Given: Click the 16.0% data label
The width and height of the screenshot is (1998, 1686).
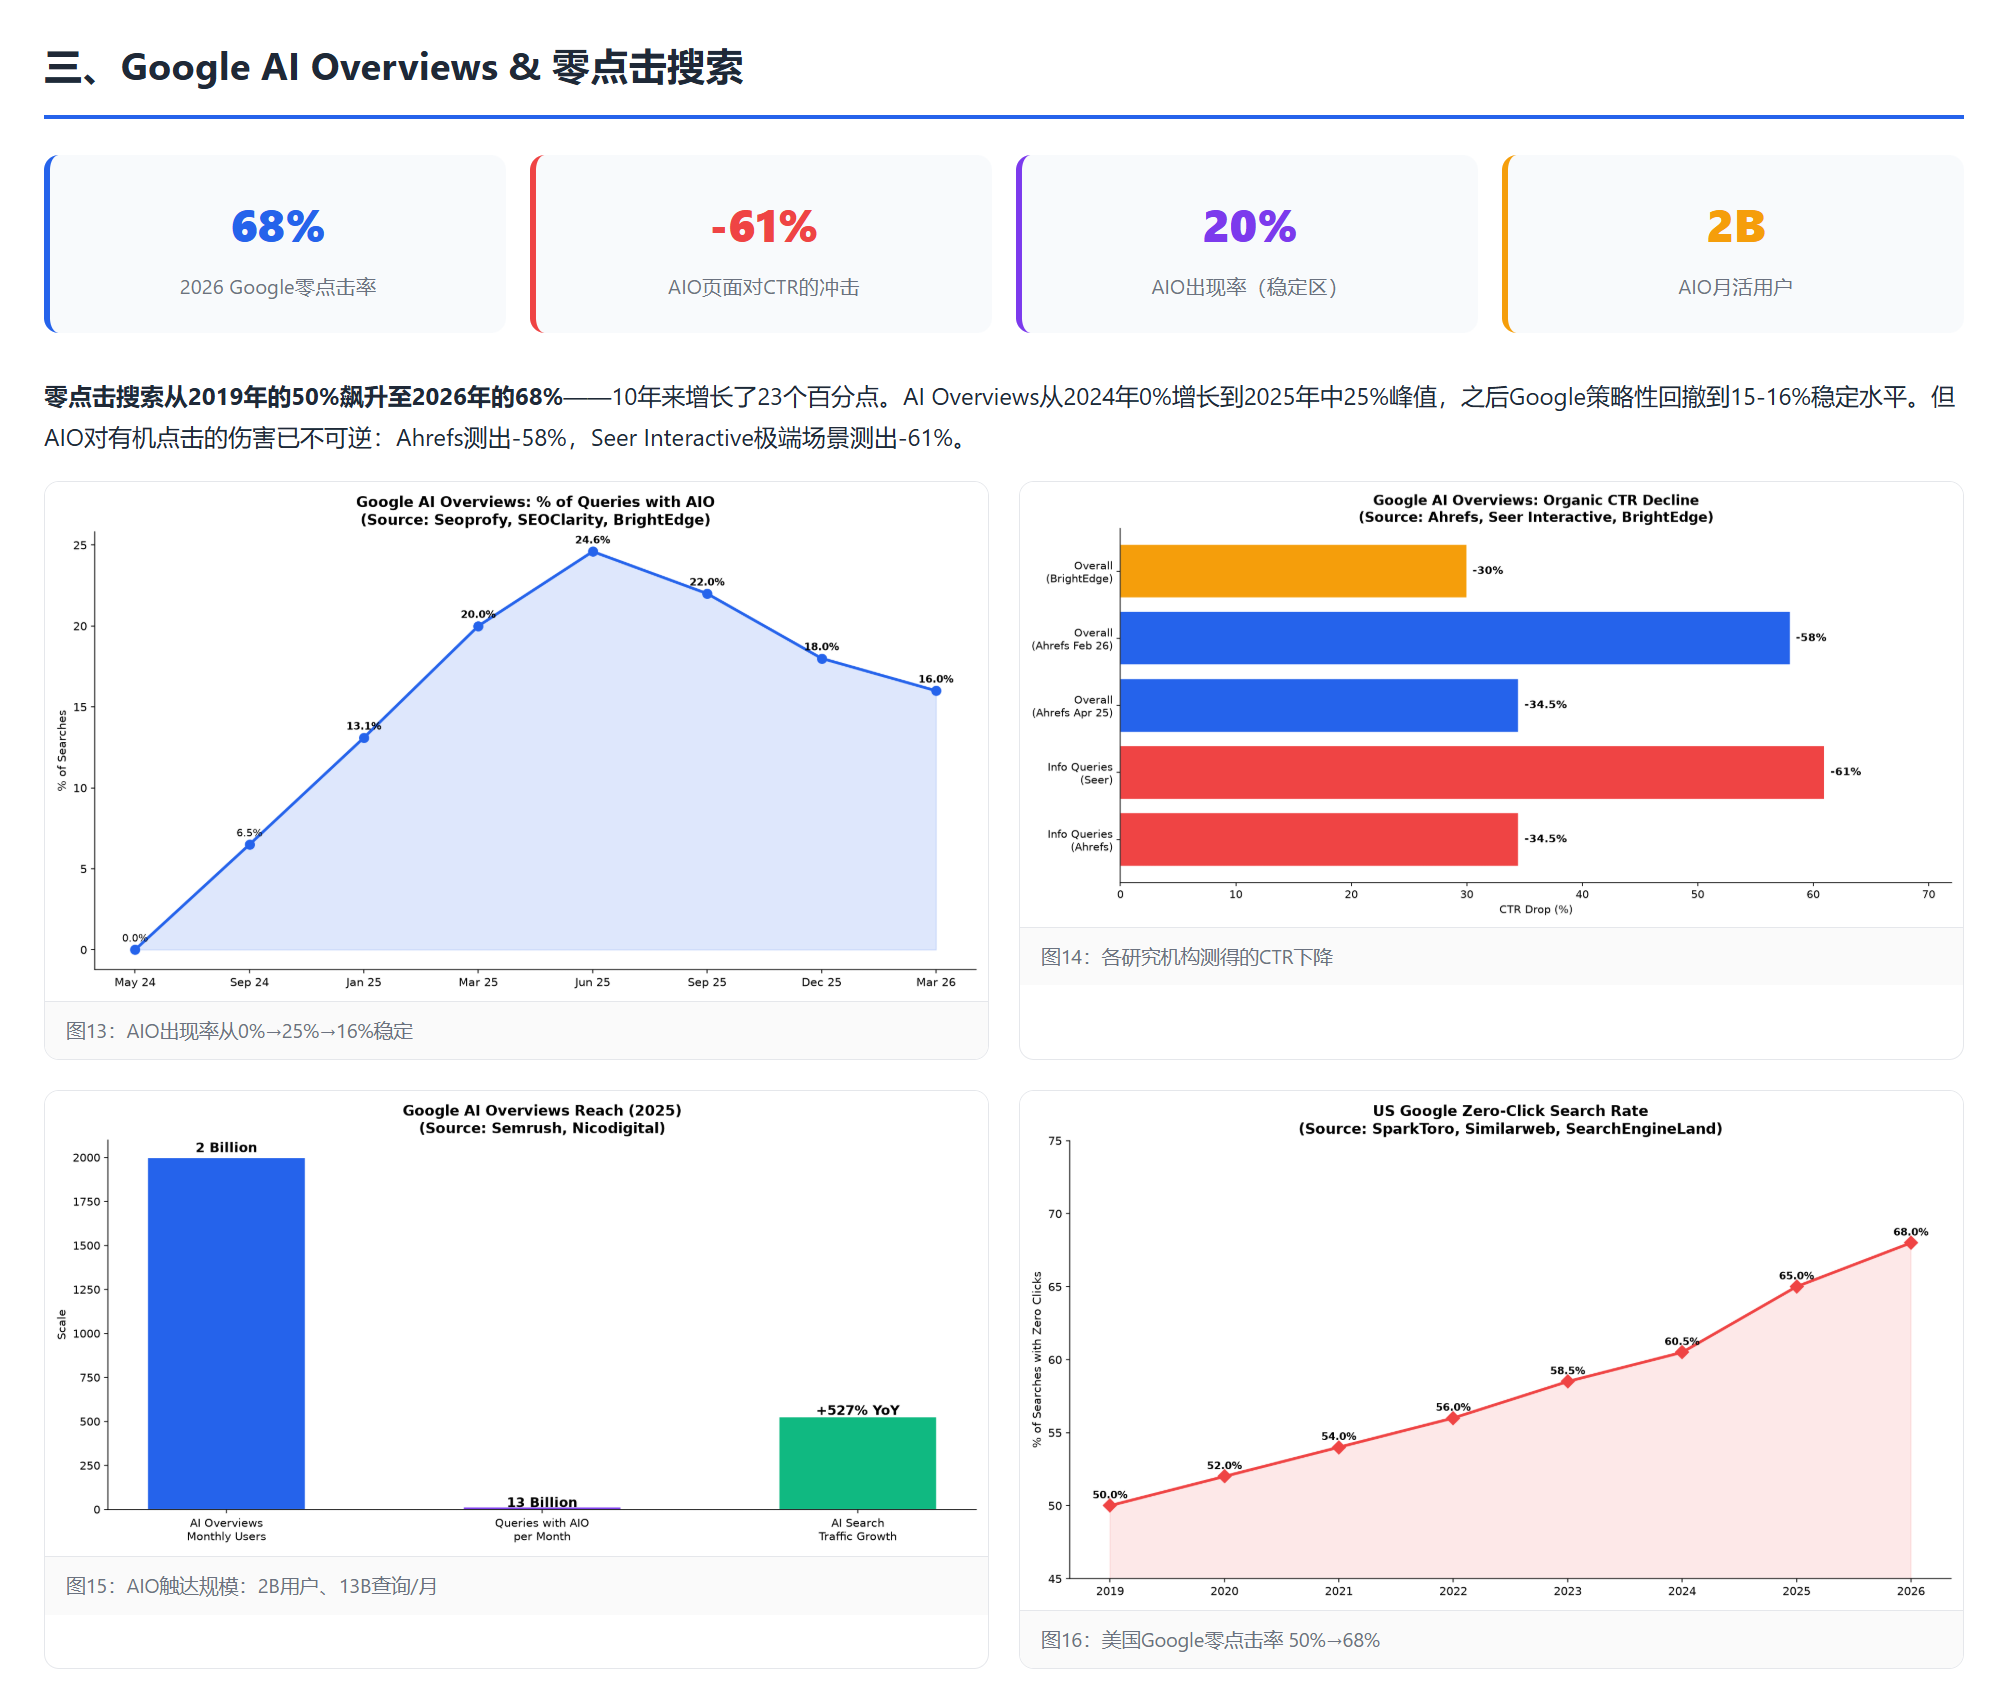Looking at the screenshot, I should [936, 679].
